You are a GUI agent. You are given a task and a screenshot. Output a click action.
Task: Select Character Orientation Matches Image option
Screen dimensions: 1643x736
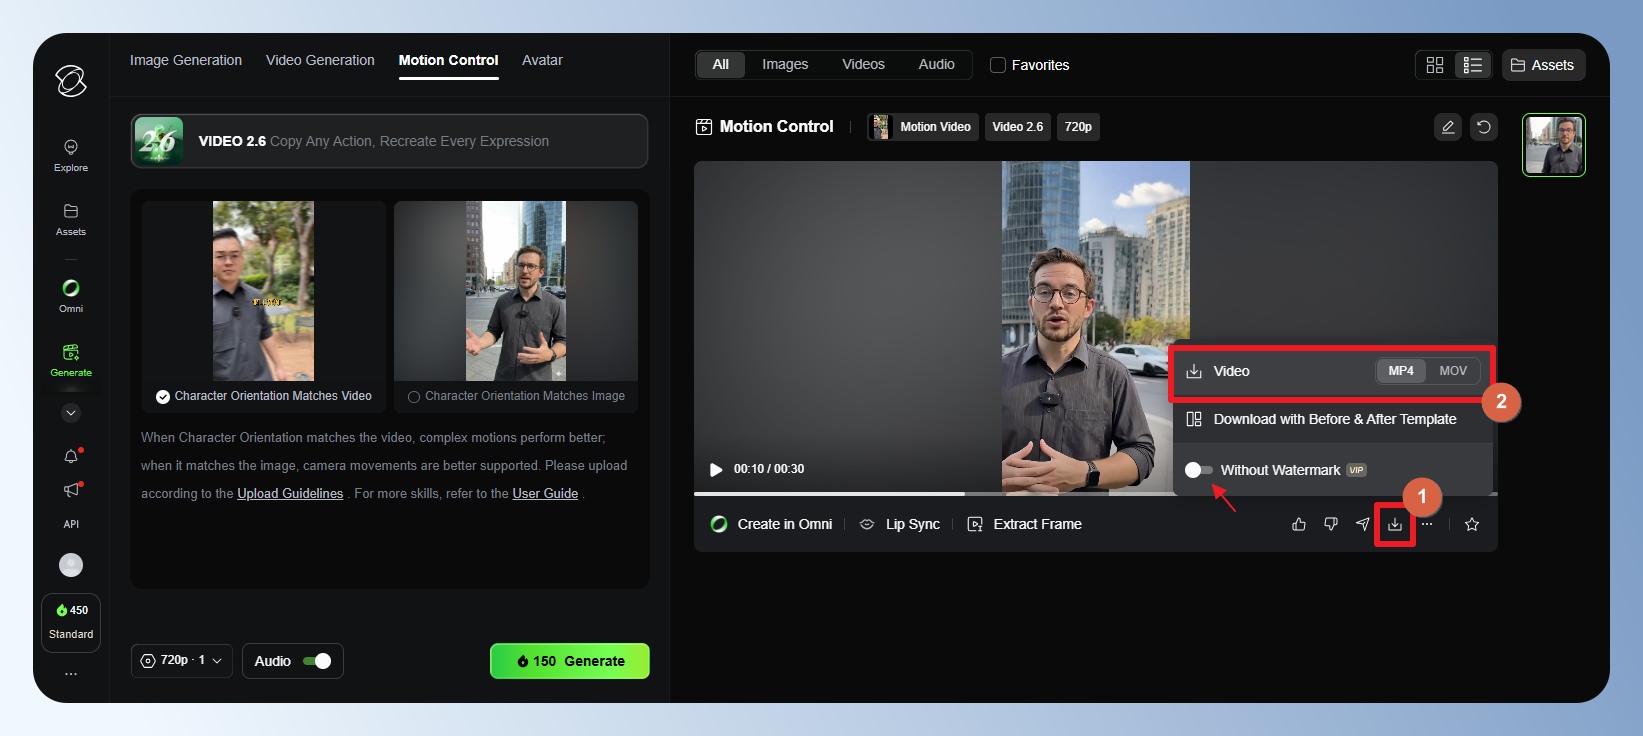(414, 397)
